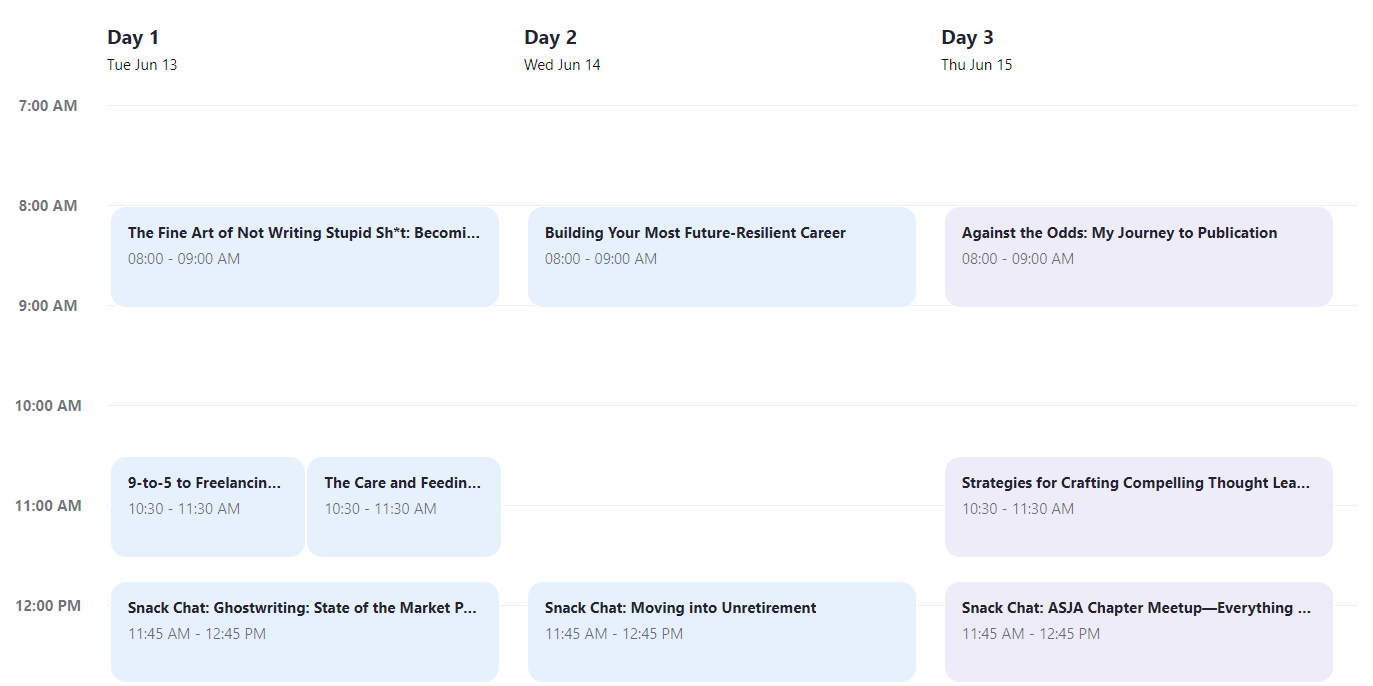The image size is (1373, 686).
Task: Click the 11:00 AM time label
Action: coord(47,506)
